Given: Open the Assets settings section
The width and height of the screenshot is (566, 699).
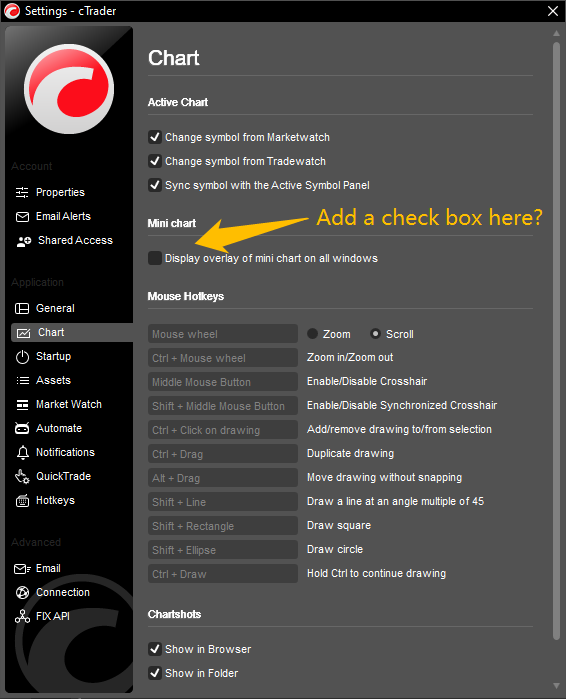Looking at the screenshot, I should (53, 380).
